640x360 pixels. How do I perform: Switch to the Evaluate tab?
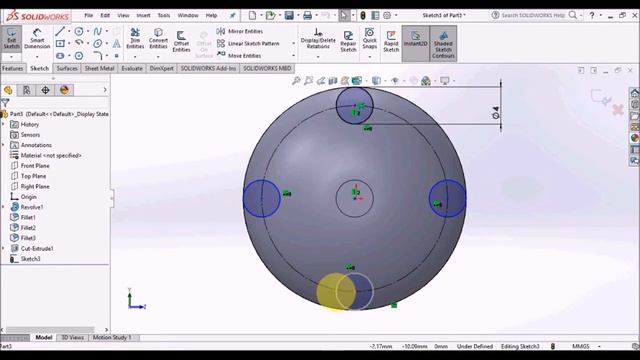click(x=132, y=68)
